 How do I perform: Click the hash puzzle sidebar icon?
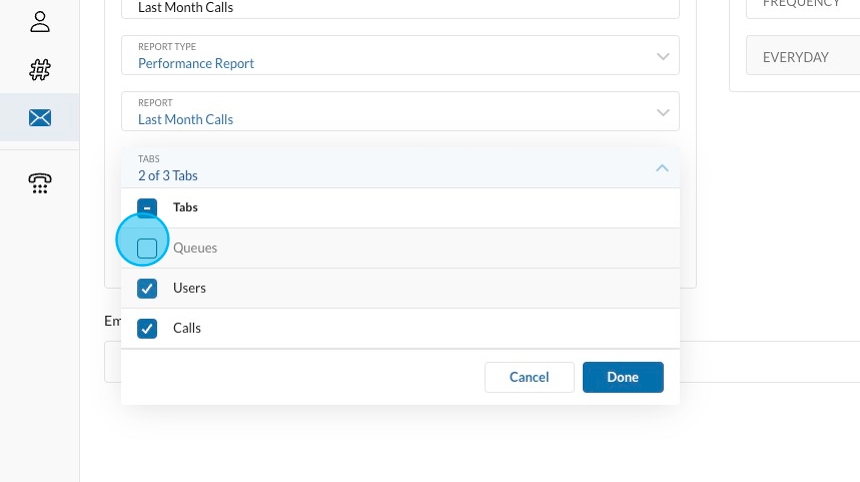[40, 70]
